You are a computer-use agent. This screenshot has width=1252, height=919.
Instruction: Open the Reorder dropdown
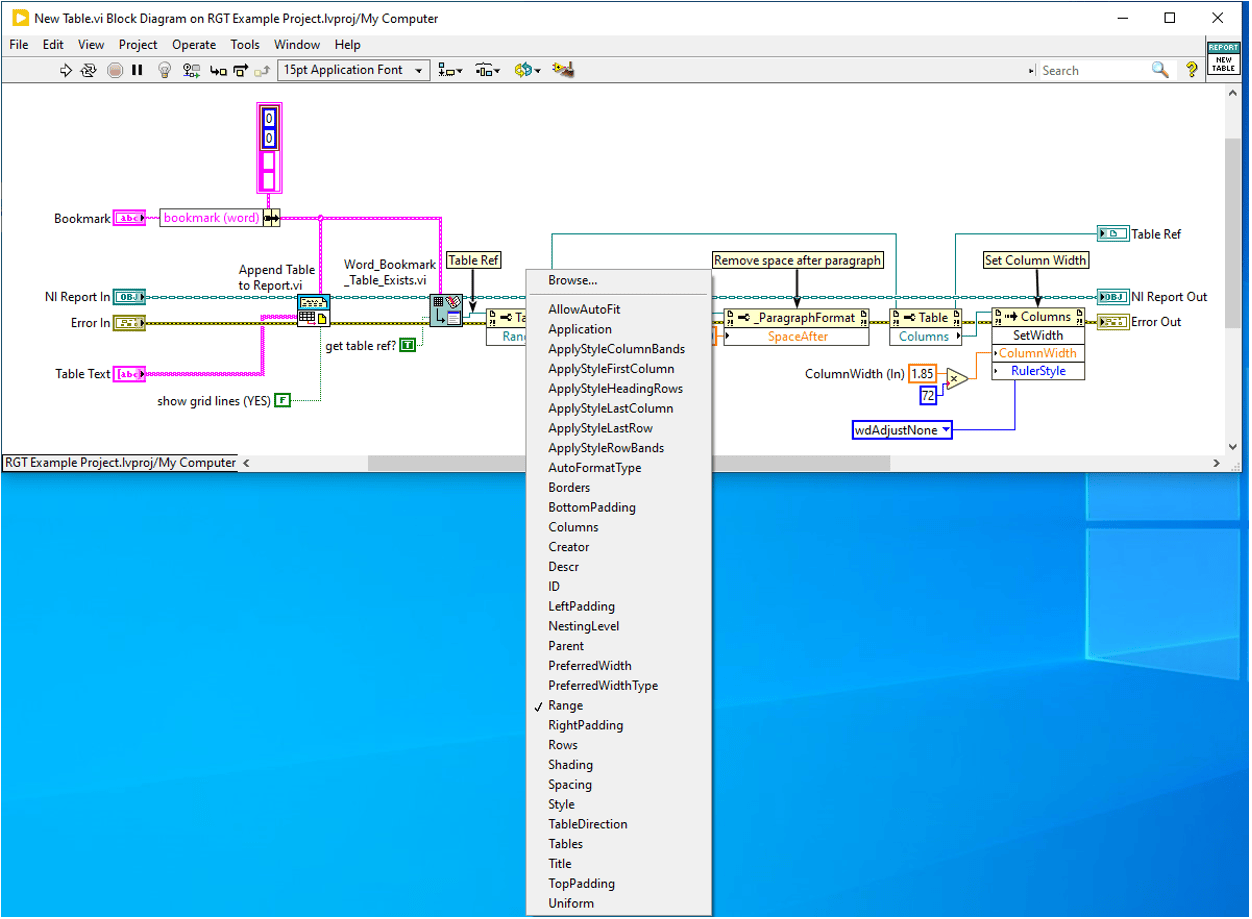(527, 70)
